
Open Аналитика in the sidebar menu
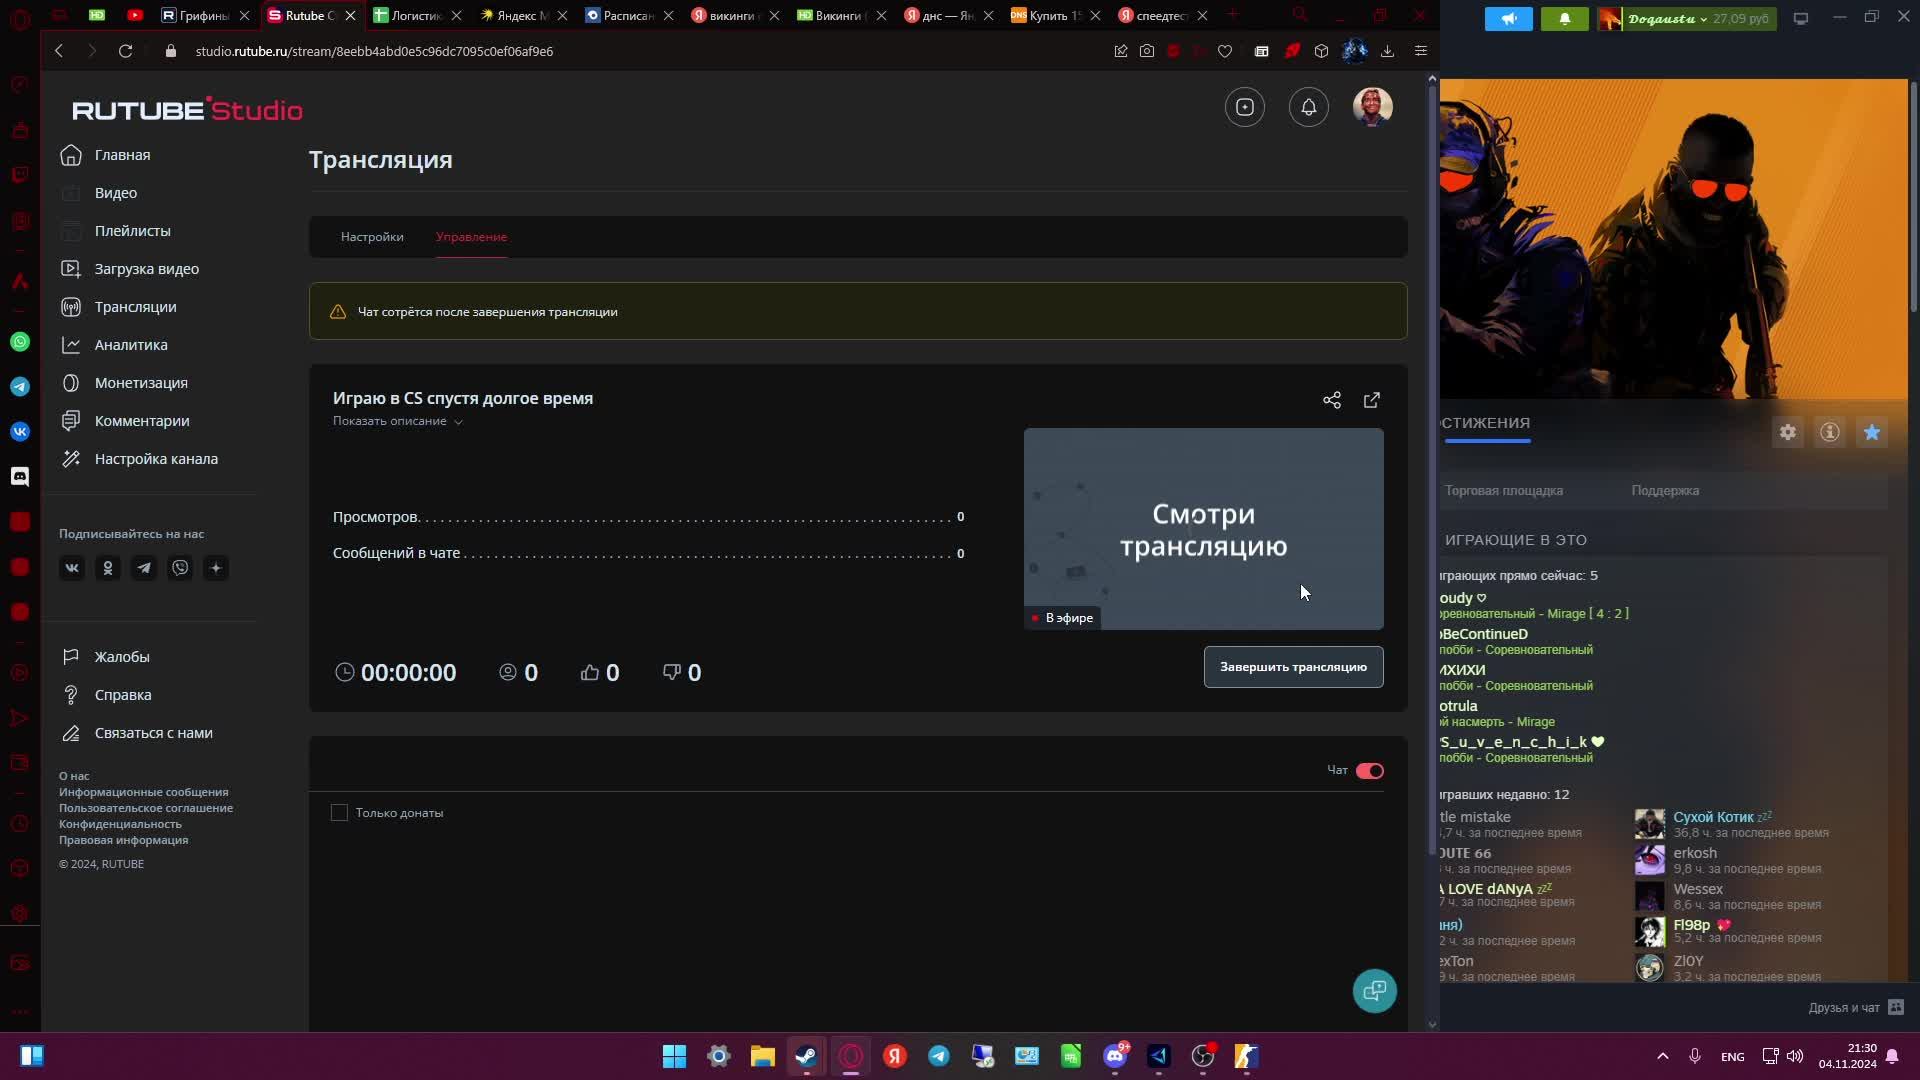(131, 345)
